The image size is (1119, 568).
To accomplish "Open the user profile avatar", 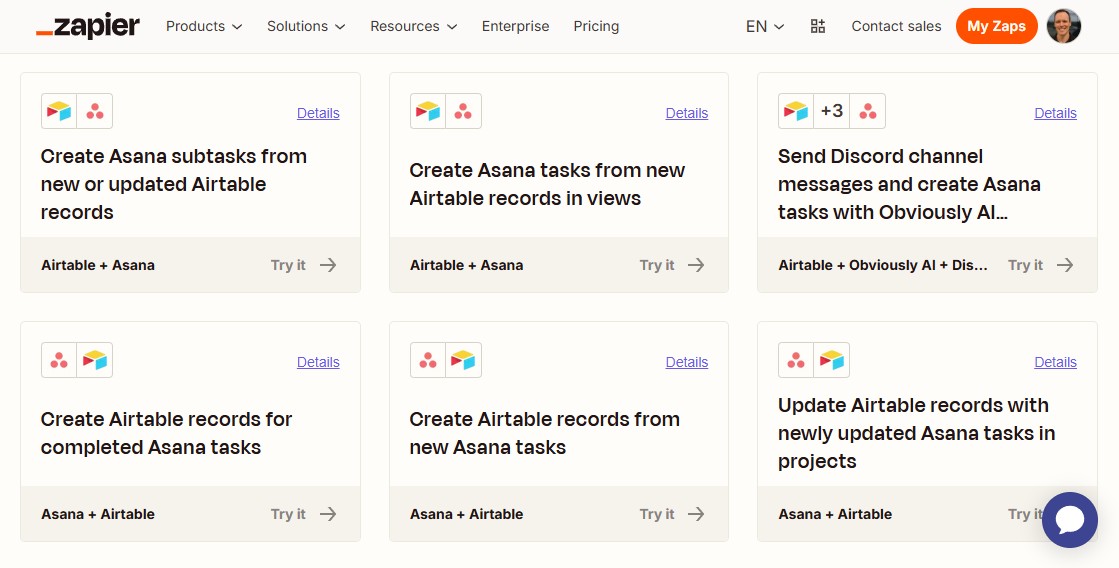I will coord(1063,26).
